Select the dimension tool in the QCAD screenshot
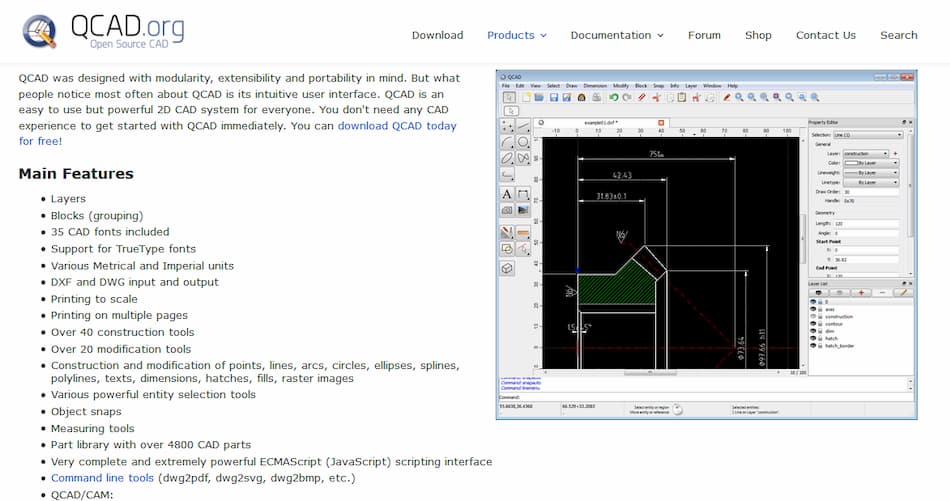Image resolution: width=950 pixels, height=501 pixels. pyautogui.click(x=523, y=194)
